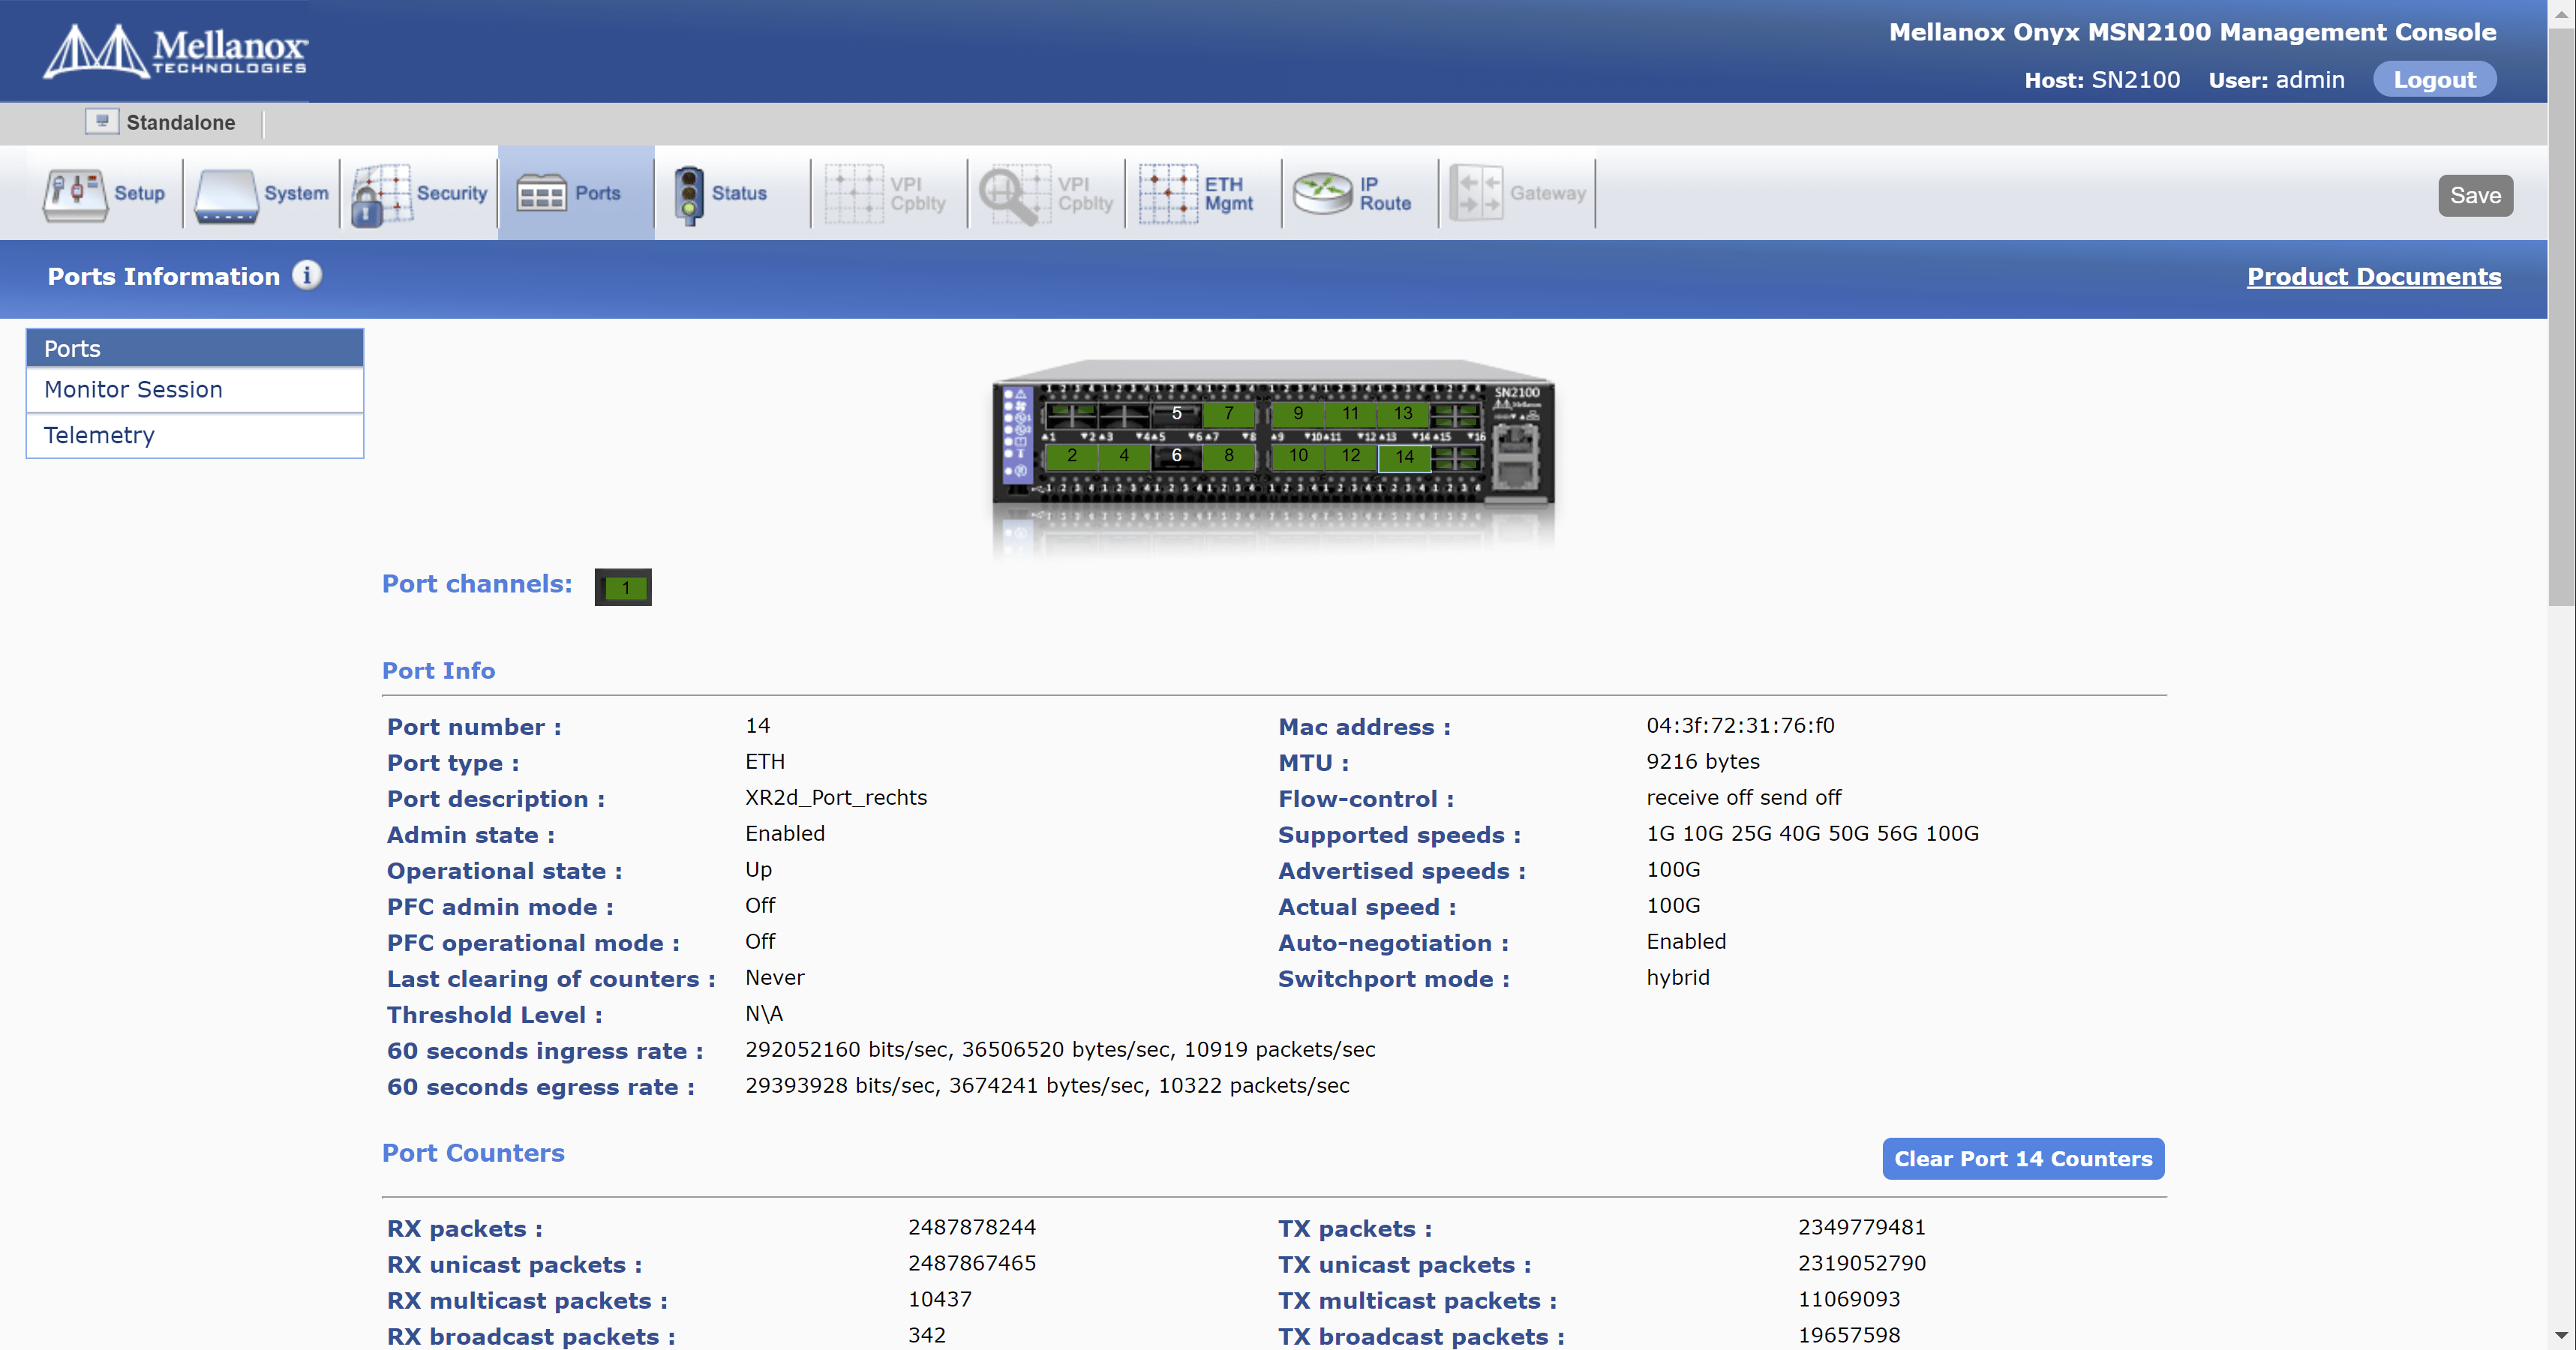Select unconnected port 6 on switch

point(1176,456)
